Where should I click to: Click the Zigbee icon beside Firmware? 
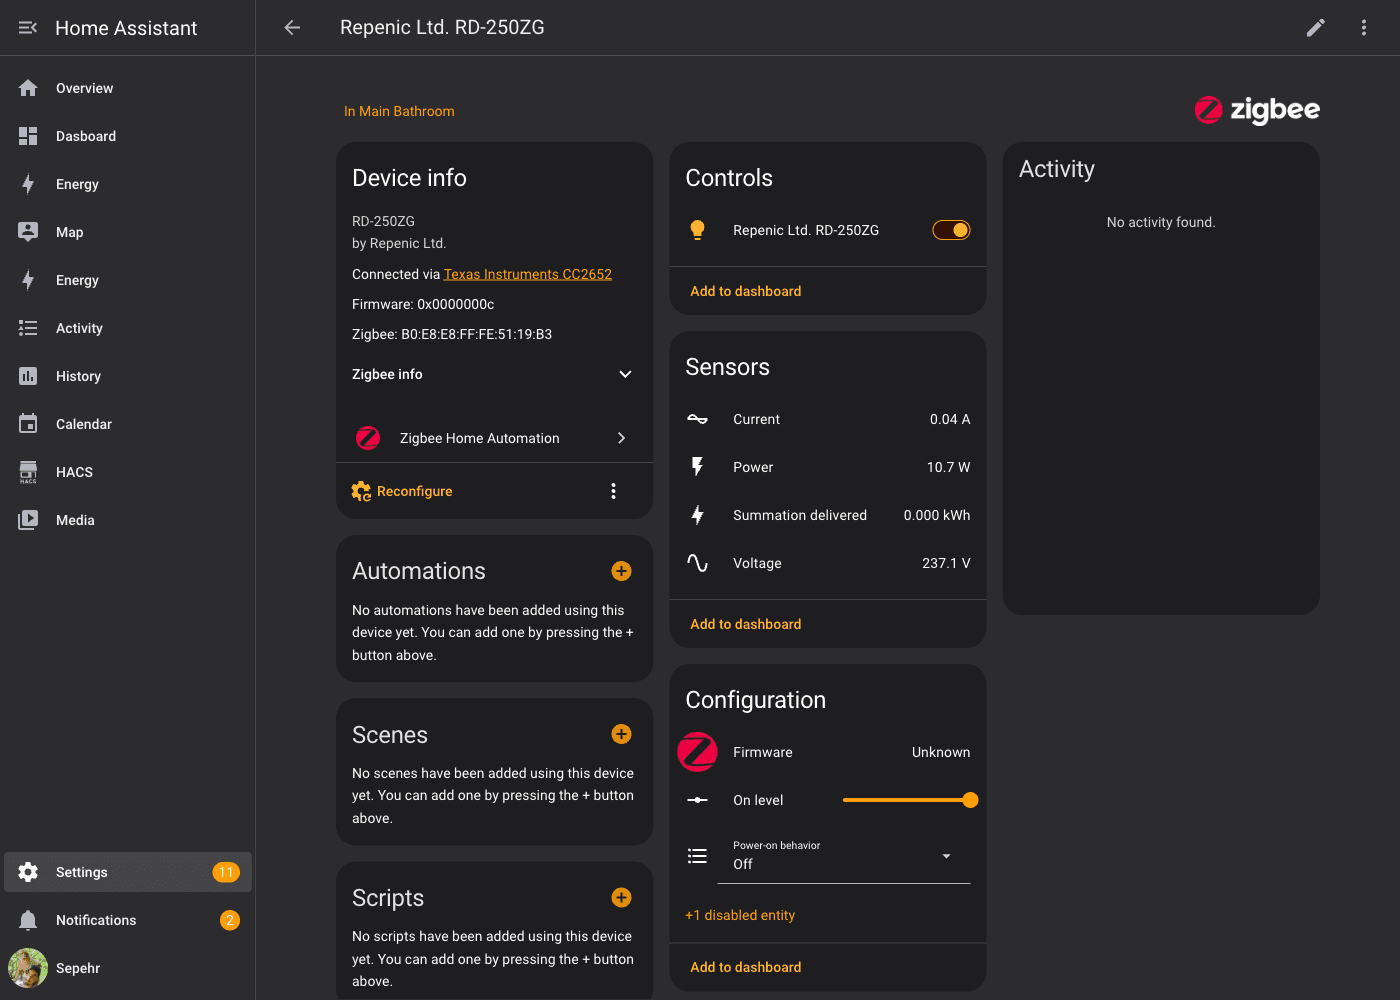698,752
